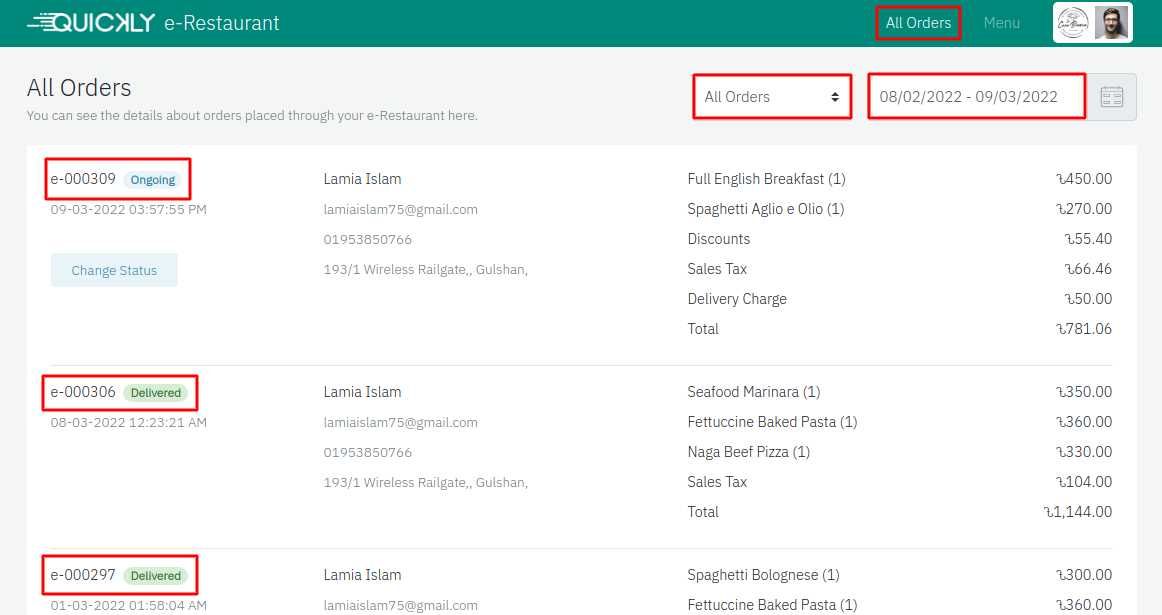Click the Delivered badge on order e-000297
This screenshot has width=1162, height=615.
pyautogui.click(x=155, y=576)
